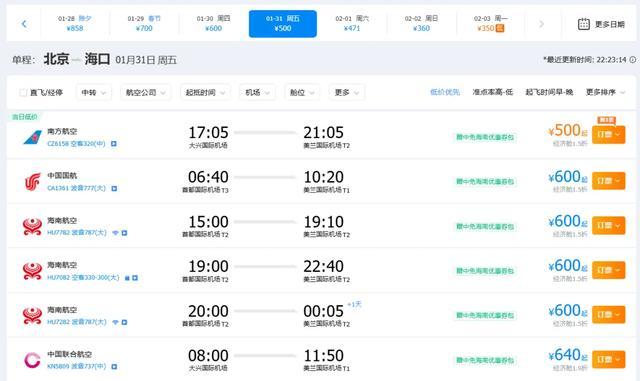Sort by 起飞时间早-晚
Screen dimensions: 640x381
[x=549, y=92]
